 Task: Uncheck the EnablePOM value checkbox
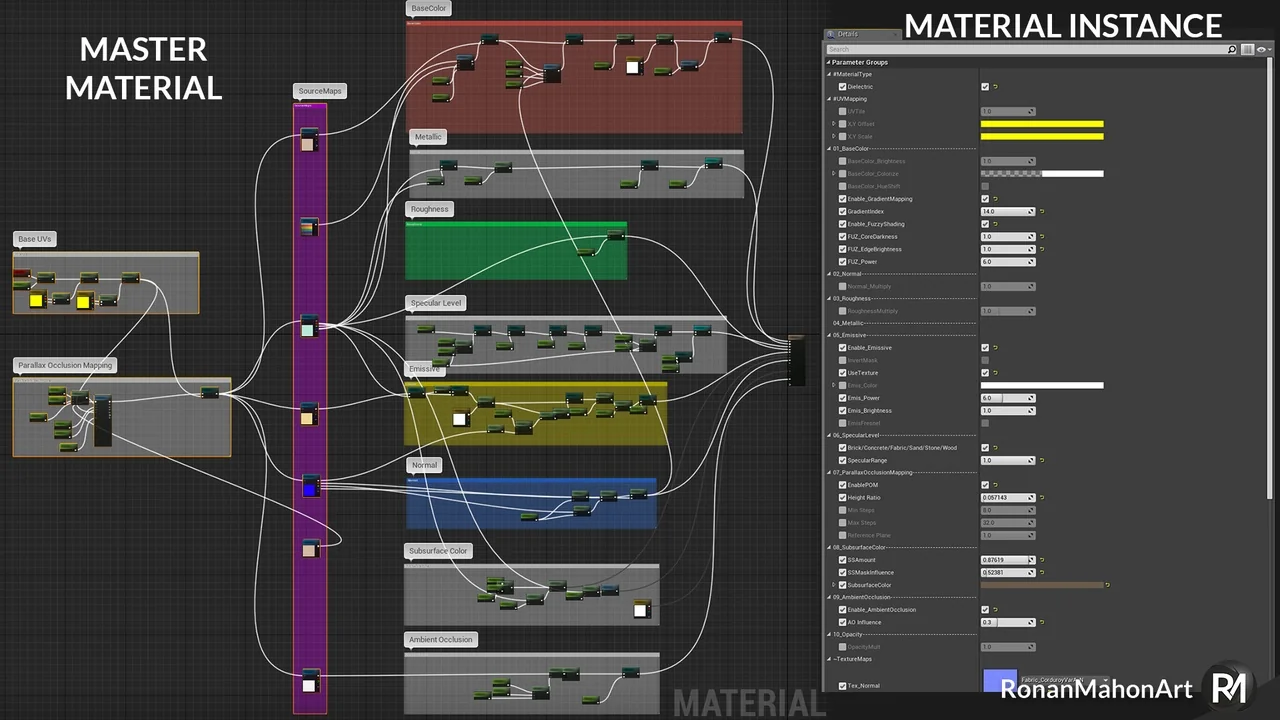[985, 485]
